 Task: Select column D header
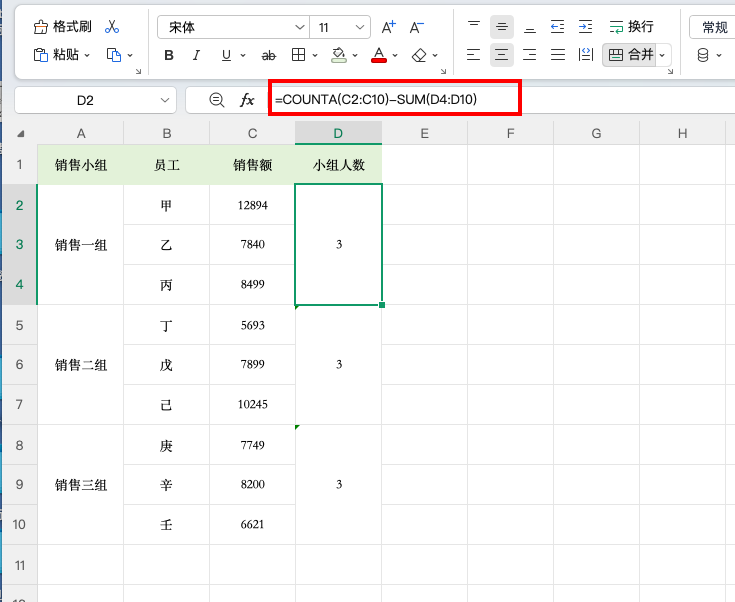click(x=338, y=134)
